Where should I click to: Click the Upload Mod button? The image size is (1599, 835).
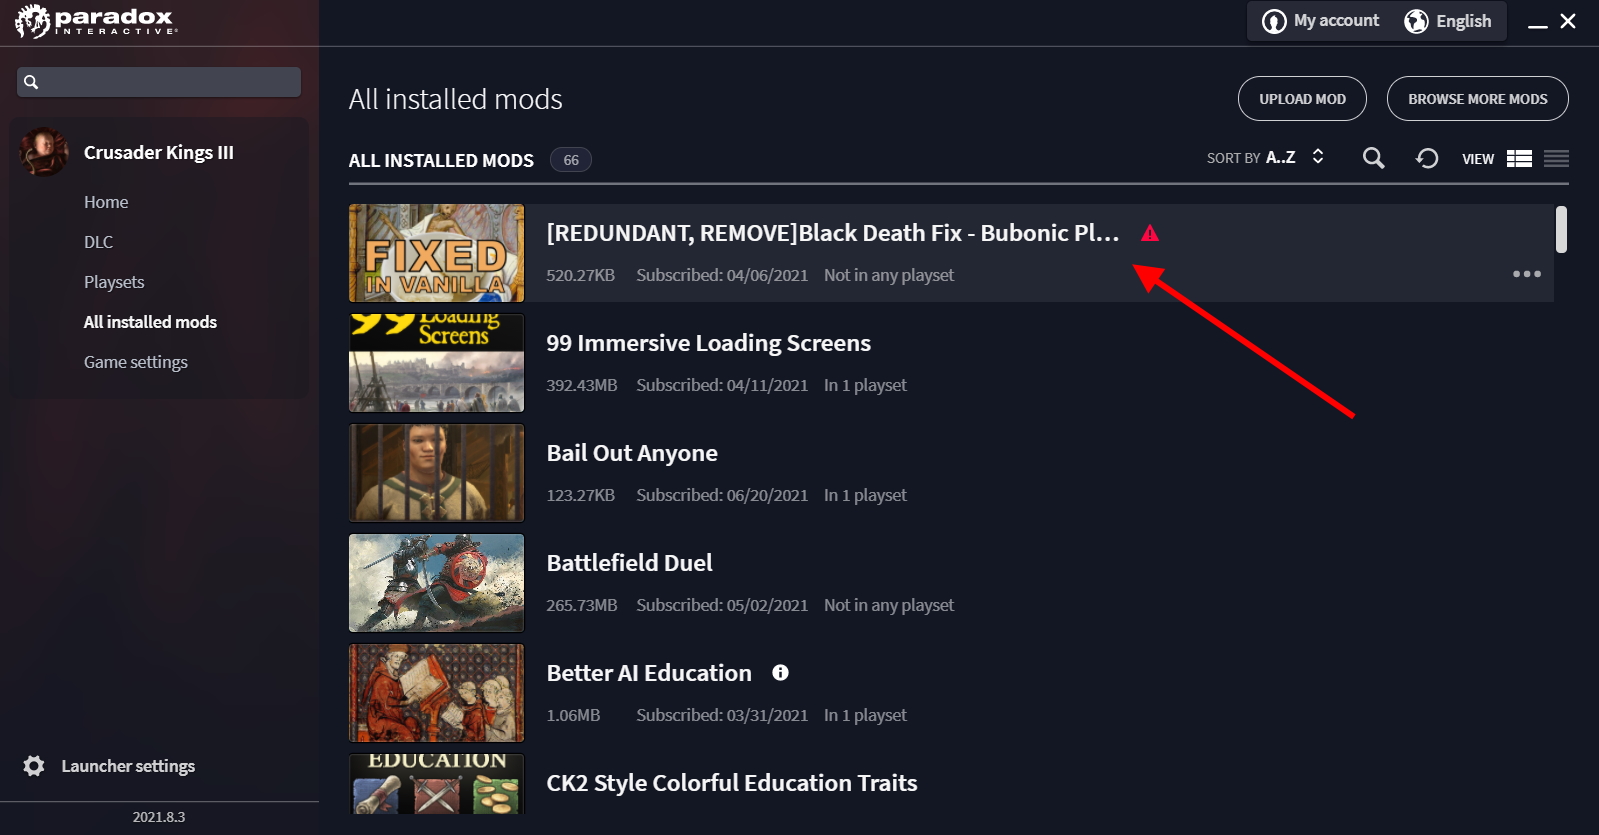click(x=1302, y=99)
